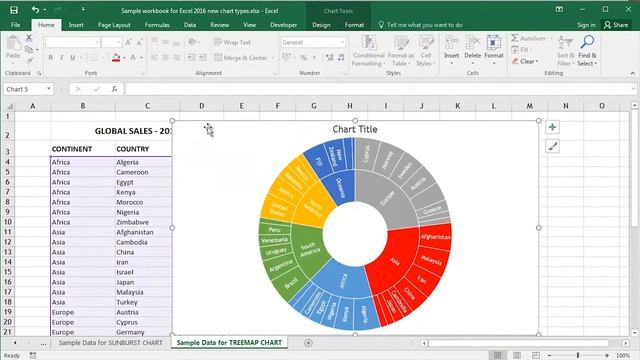Toggle Underline formatting

coord(73,58)
